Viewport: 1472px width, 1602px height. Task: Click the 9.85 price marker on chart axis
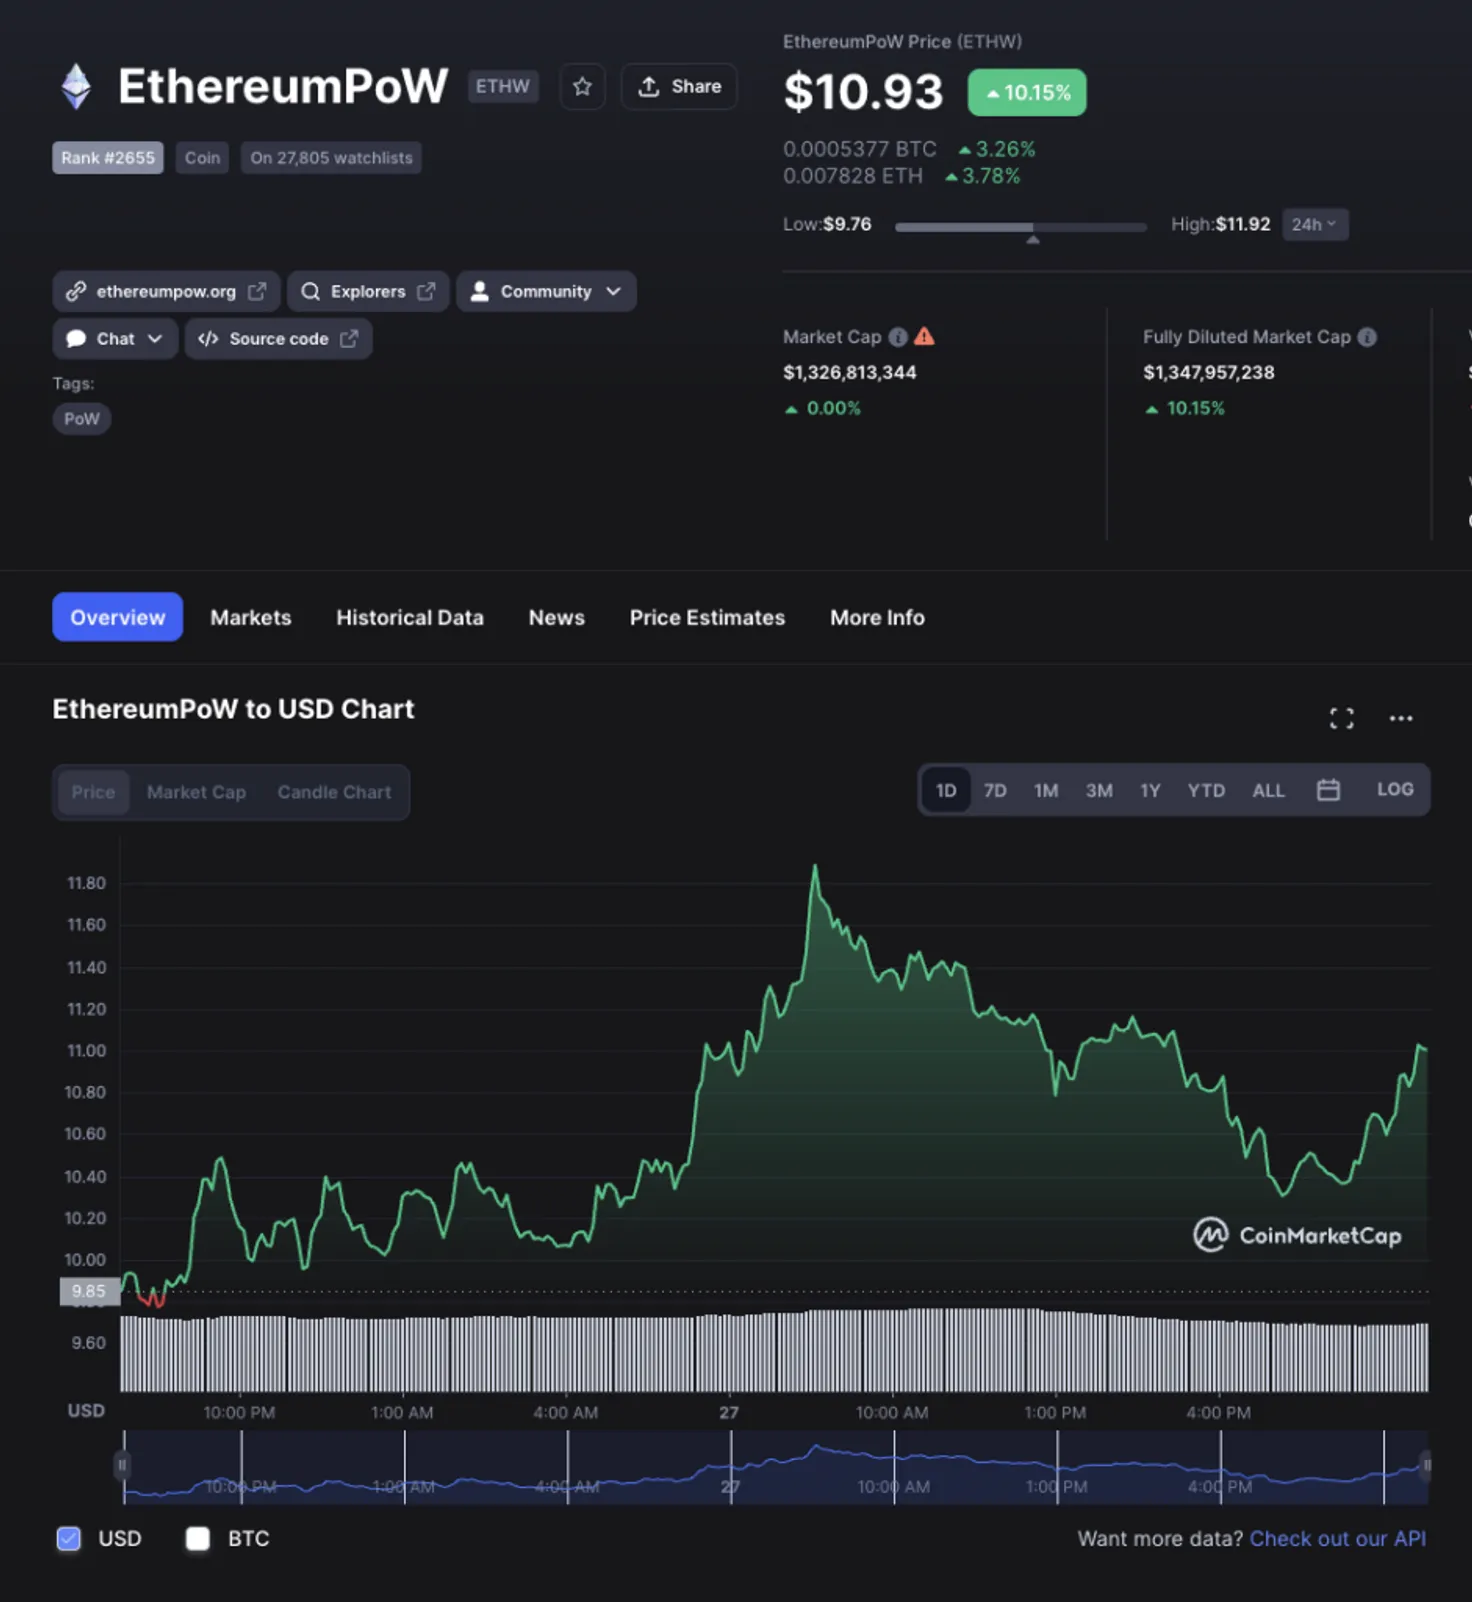[x=89, y=1291]
